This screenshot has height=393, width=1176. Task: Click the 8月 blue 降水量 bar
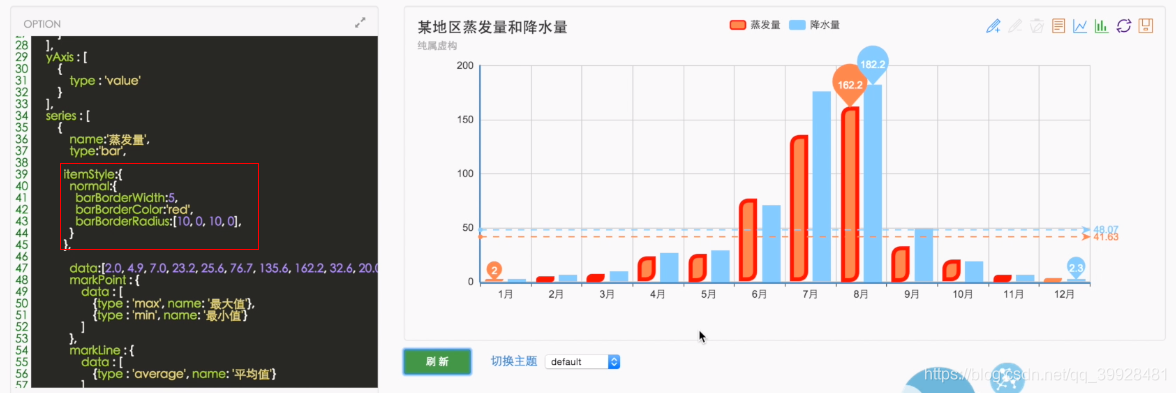click(872, 184)
